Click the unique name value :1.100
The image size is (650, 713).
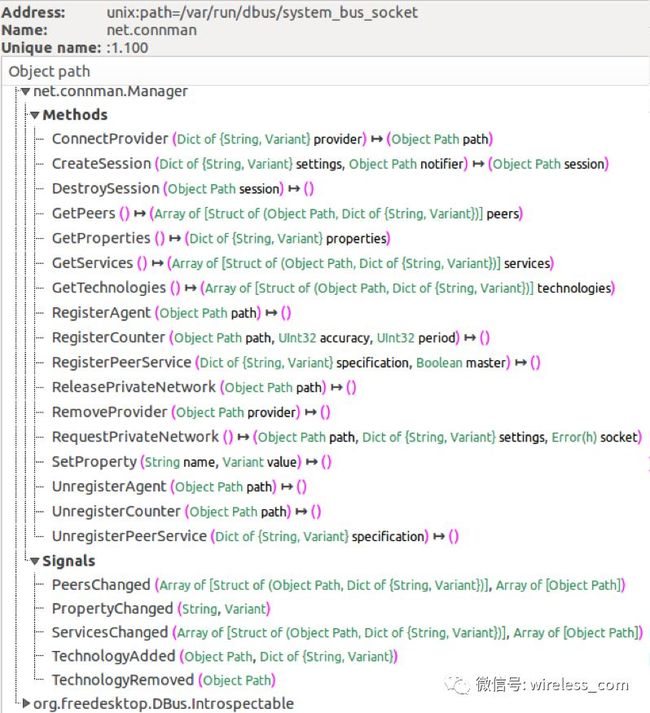(127, 48)
